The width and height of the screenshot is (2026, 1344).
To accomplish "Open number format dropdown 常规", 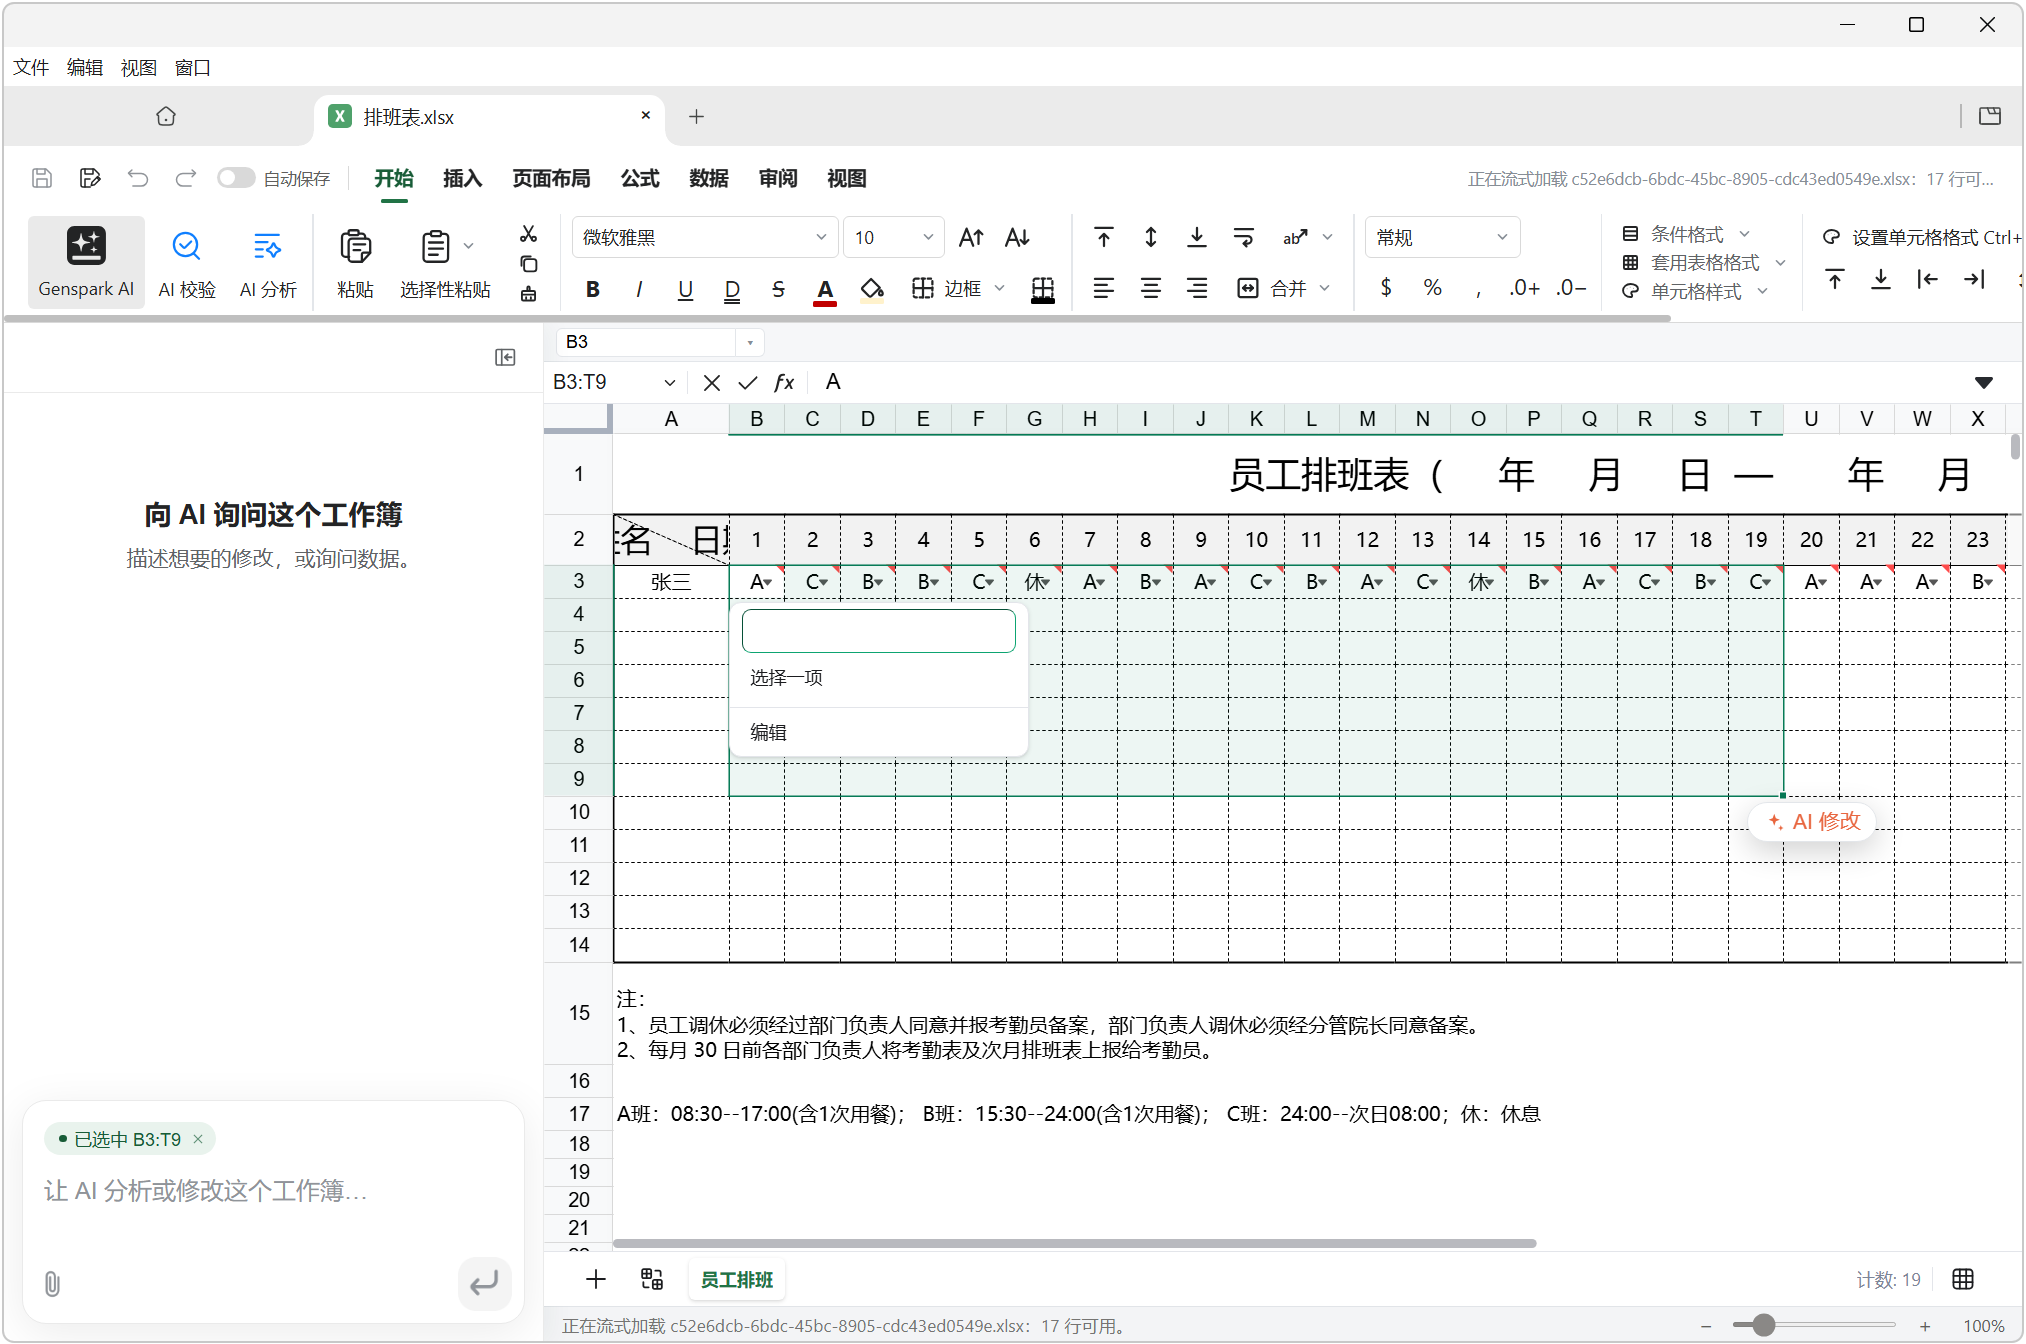I will click(x=1442, y=238).
